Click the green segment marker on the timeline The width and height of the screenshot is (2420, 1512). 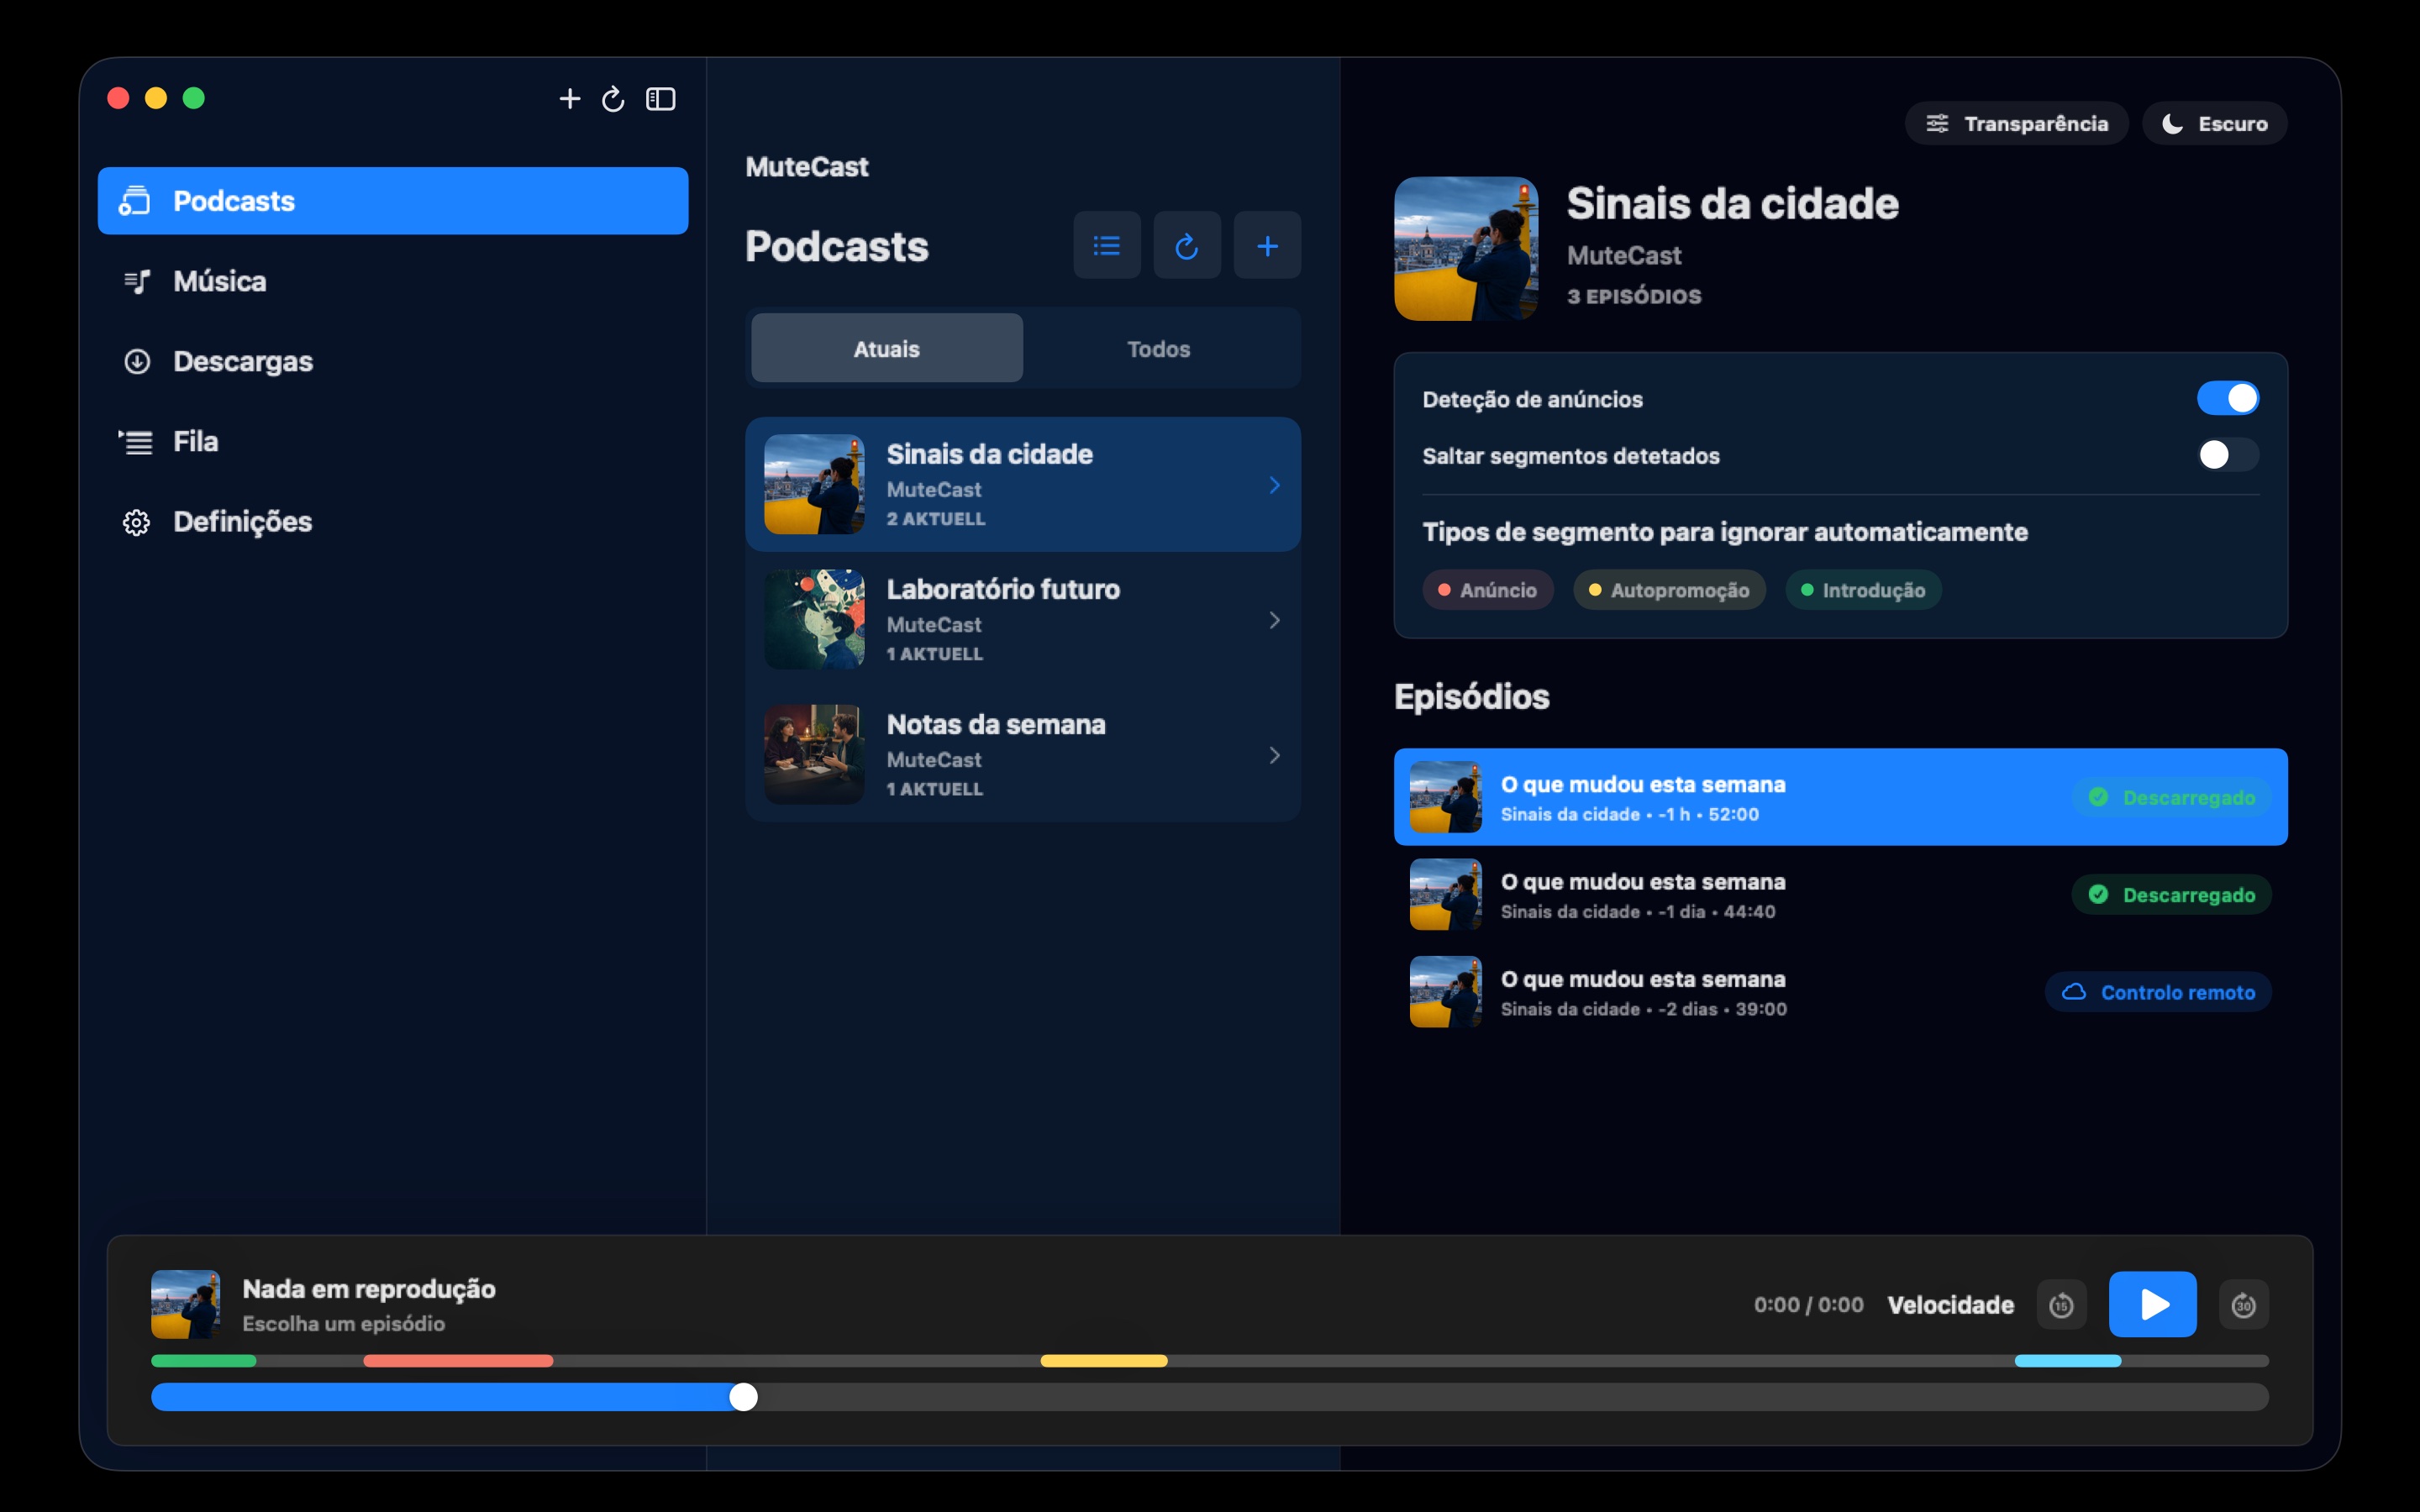tap(204, 1361)
